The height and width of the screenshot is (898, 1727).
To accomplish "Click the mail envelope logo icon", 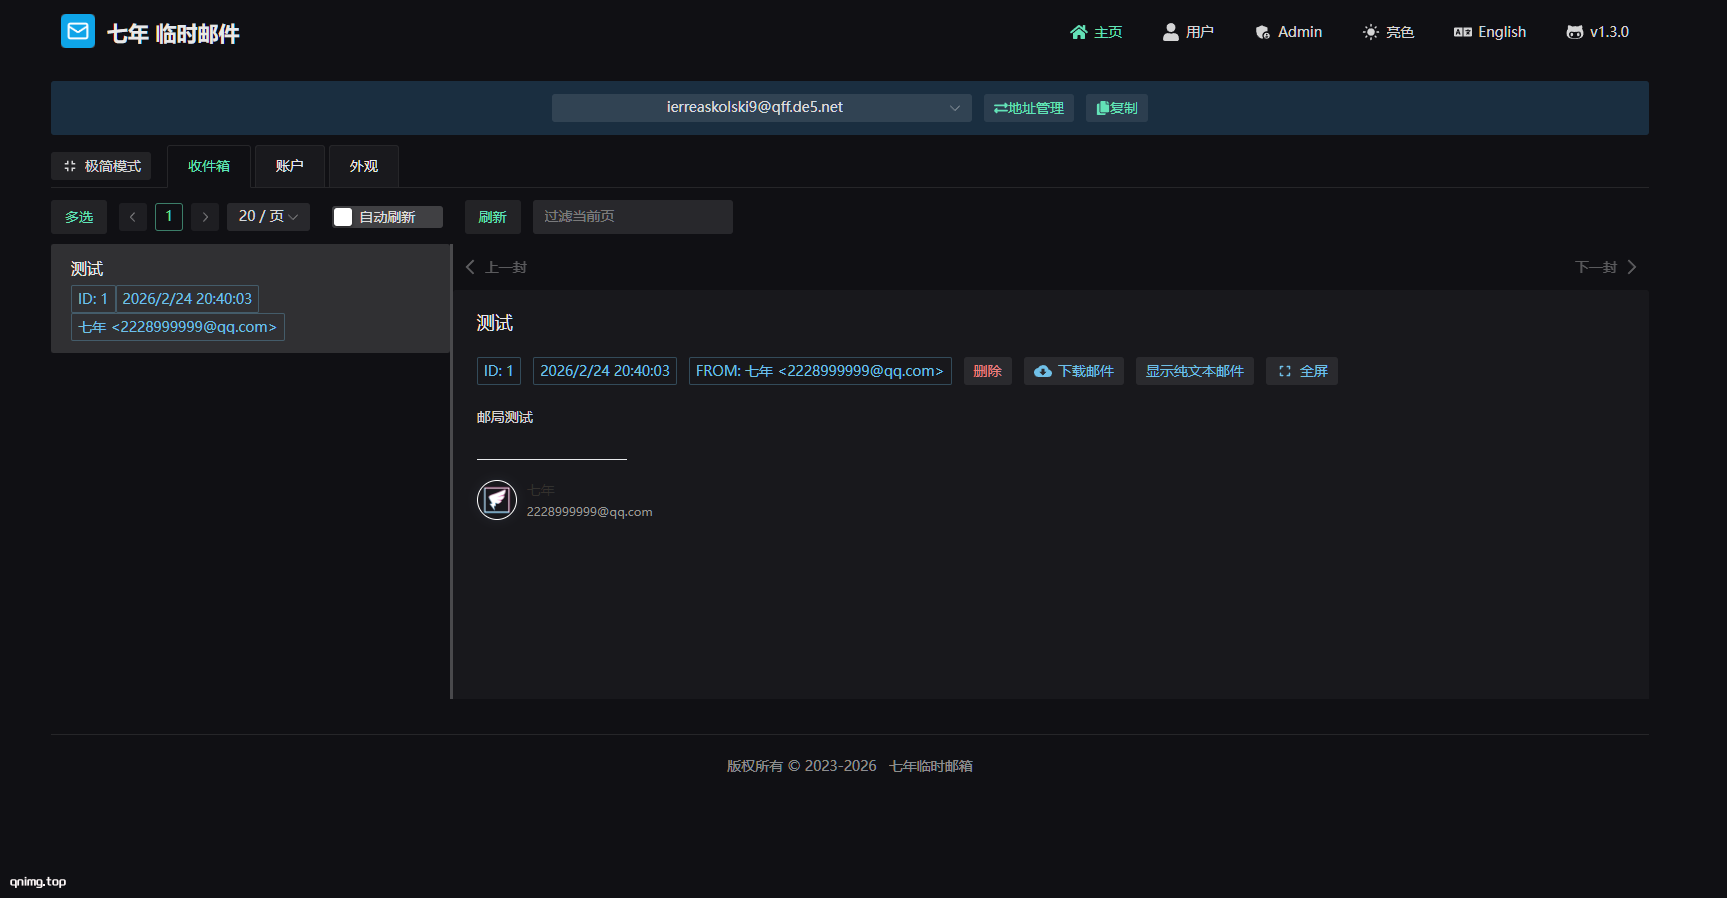I will (78, 32).
